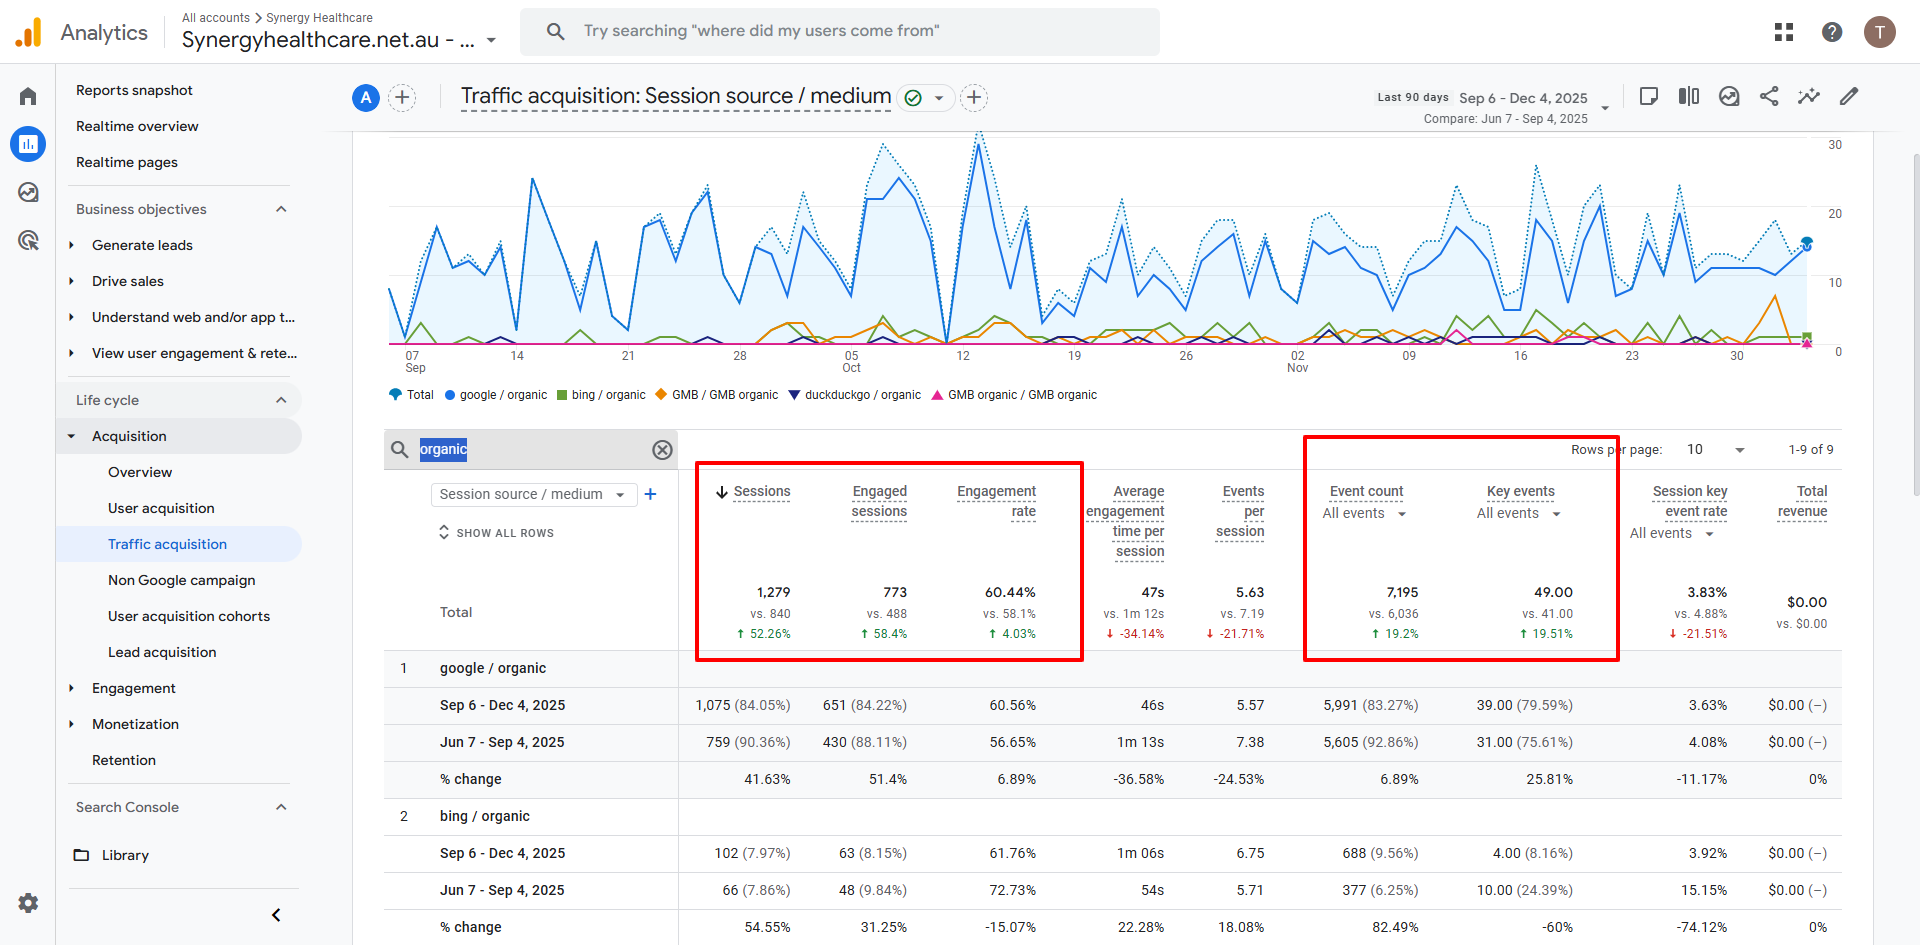Open the report status check dropdown
This screenshot has height=945, width=1920.
click(x=925, y=98)
